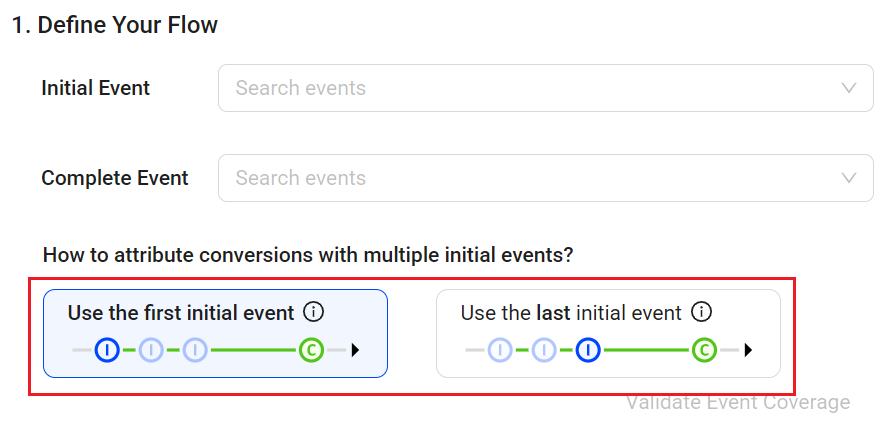The image size is (892, 423).
Task: Click green C marker in first-event diagram
Action: pos(311,350)
